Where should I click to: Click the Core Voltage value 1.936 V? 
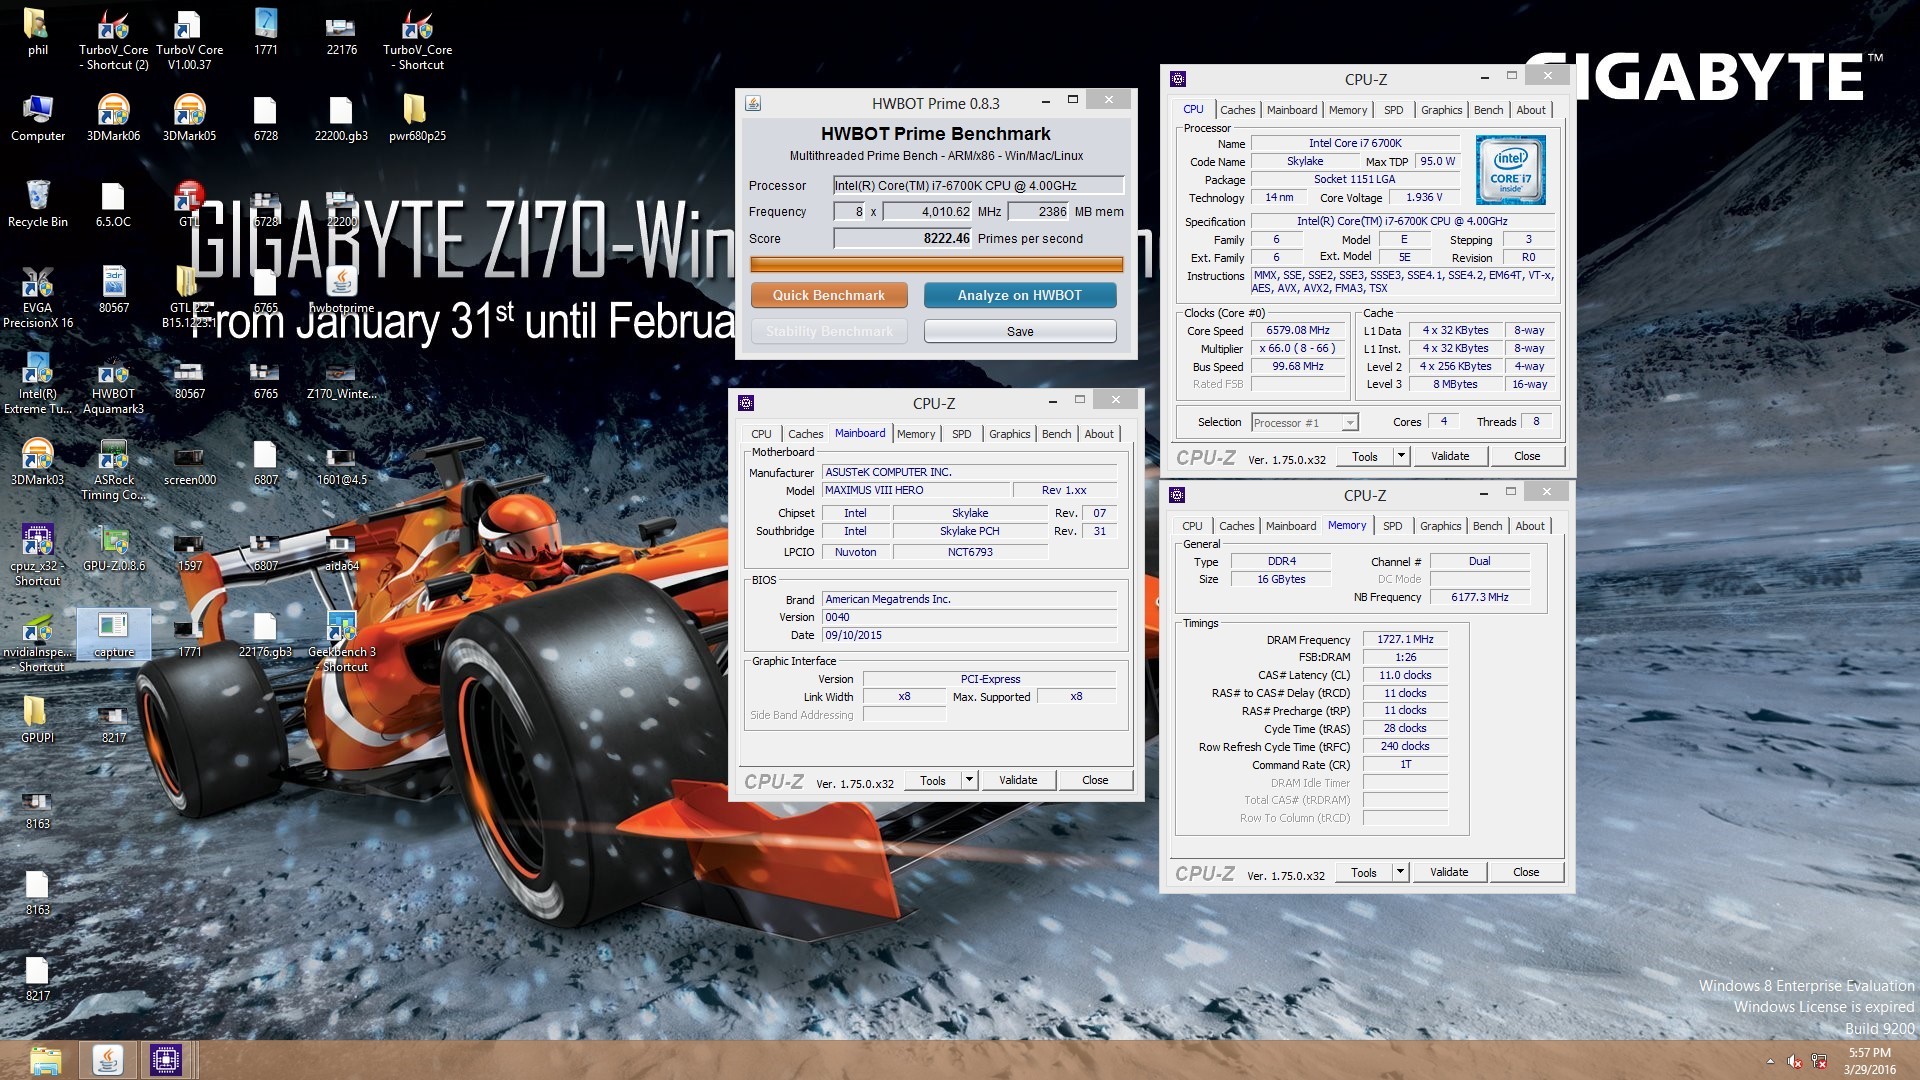pos(1424,197)
